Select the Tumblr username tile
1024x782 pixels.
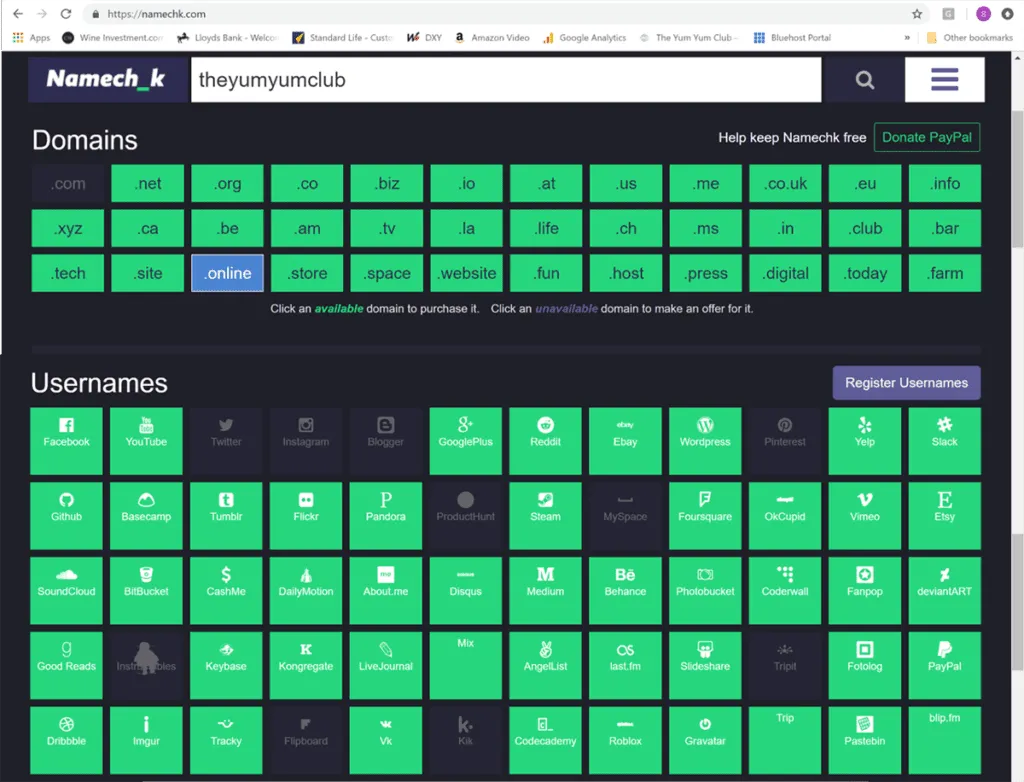(x=226, y=515)
